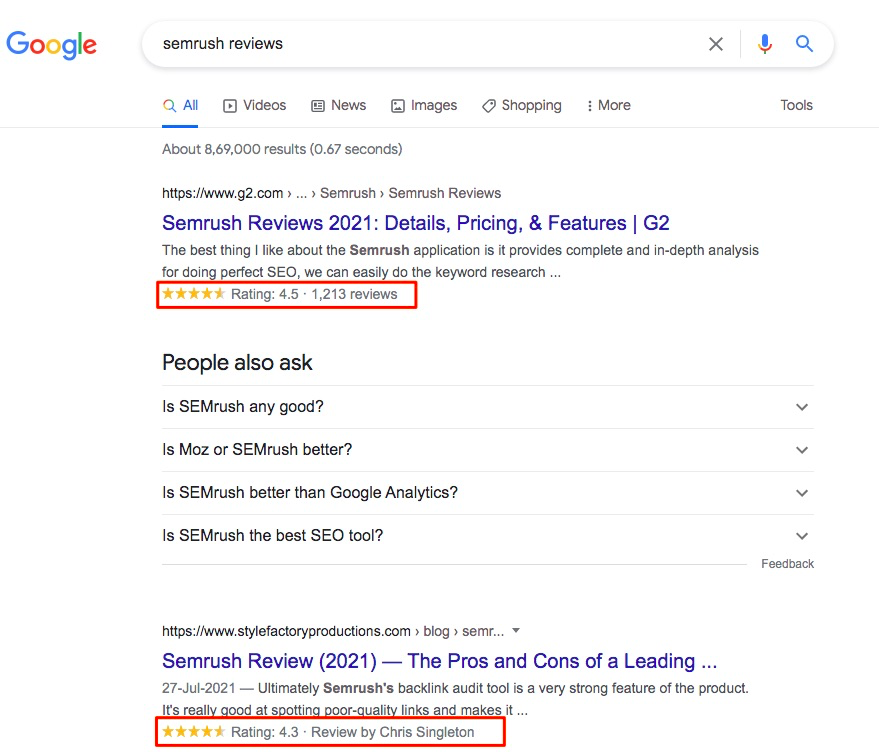Click the blue magnifying glass search icon
Image resolution: width=879 pixels, height=755 pixels.
pyautogui.click(x=804, y=44)
